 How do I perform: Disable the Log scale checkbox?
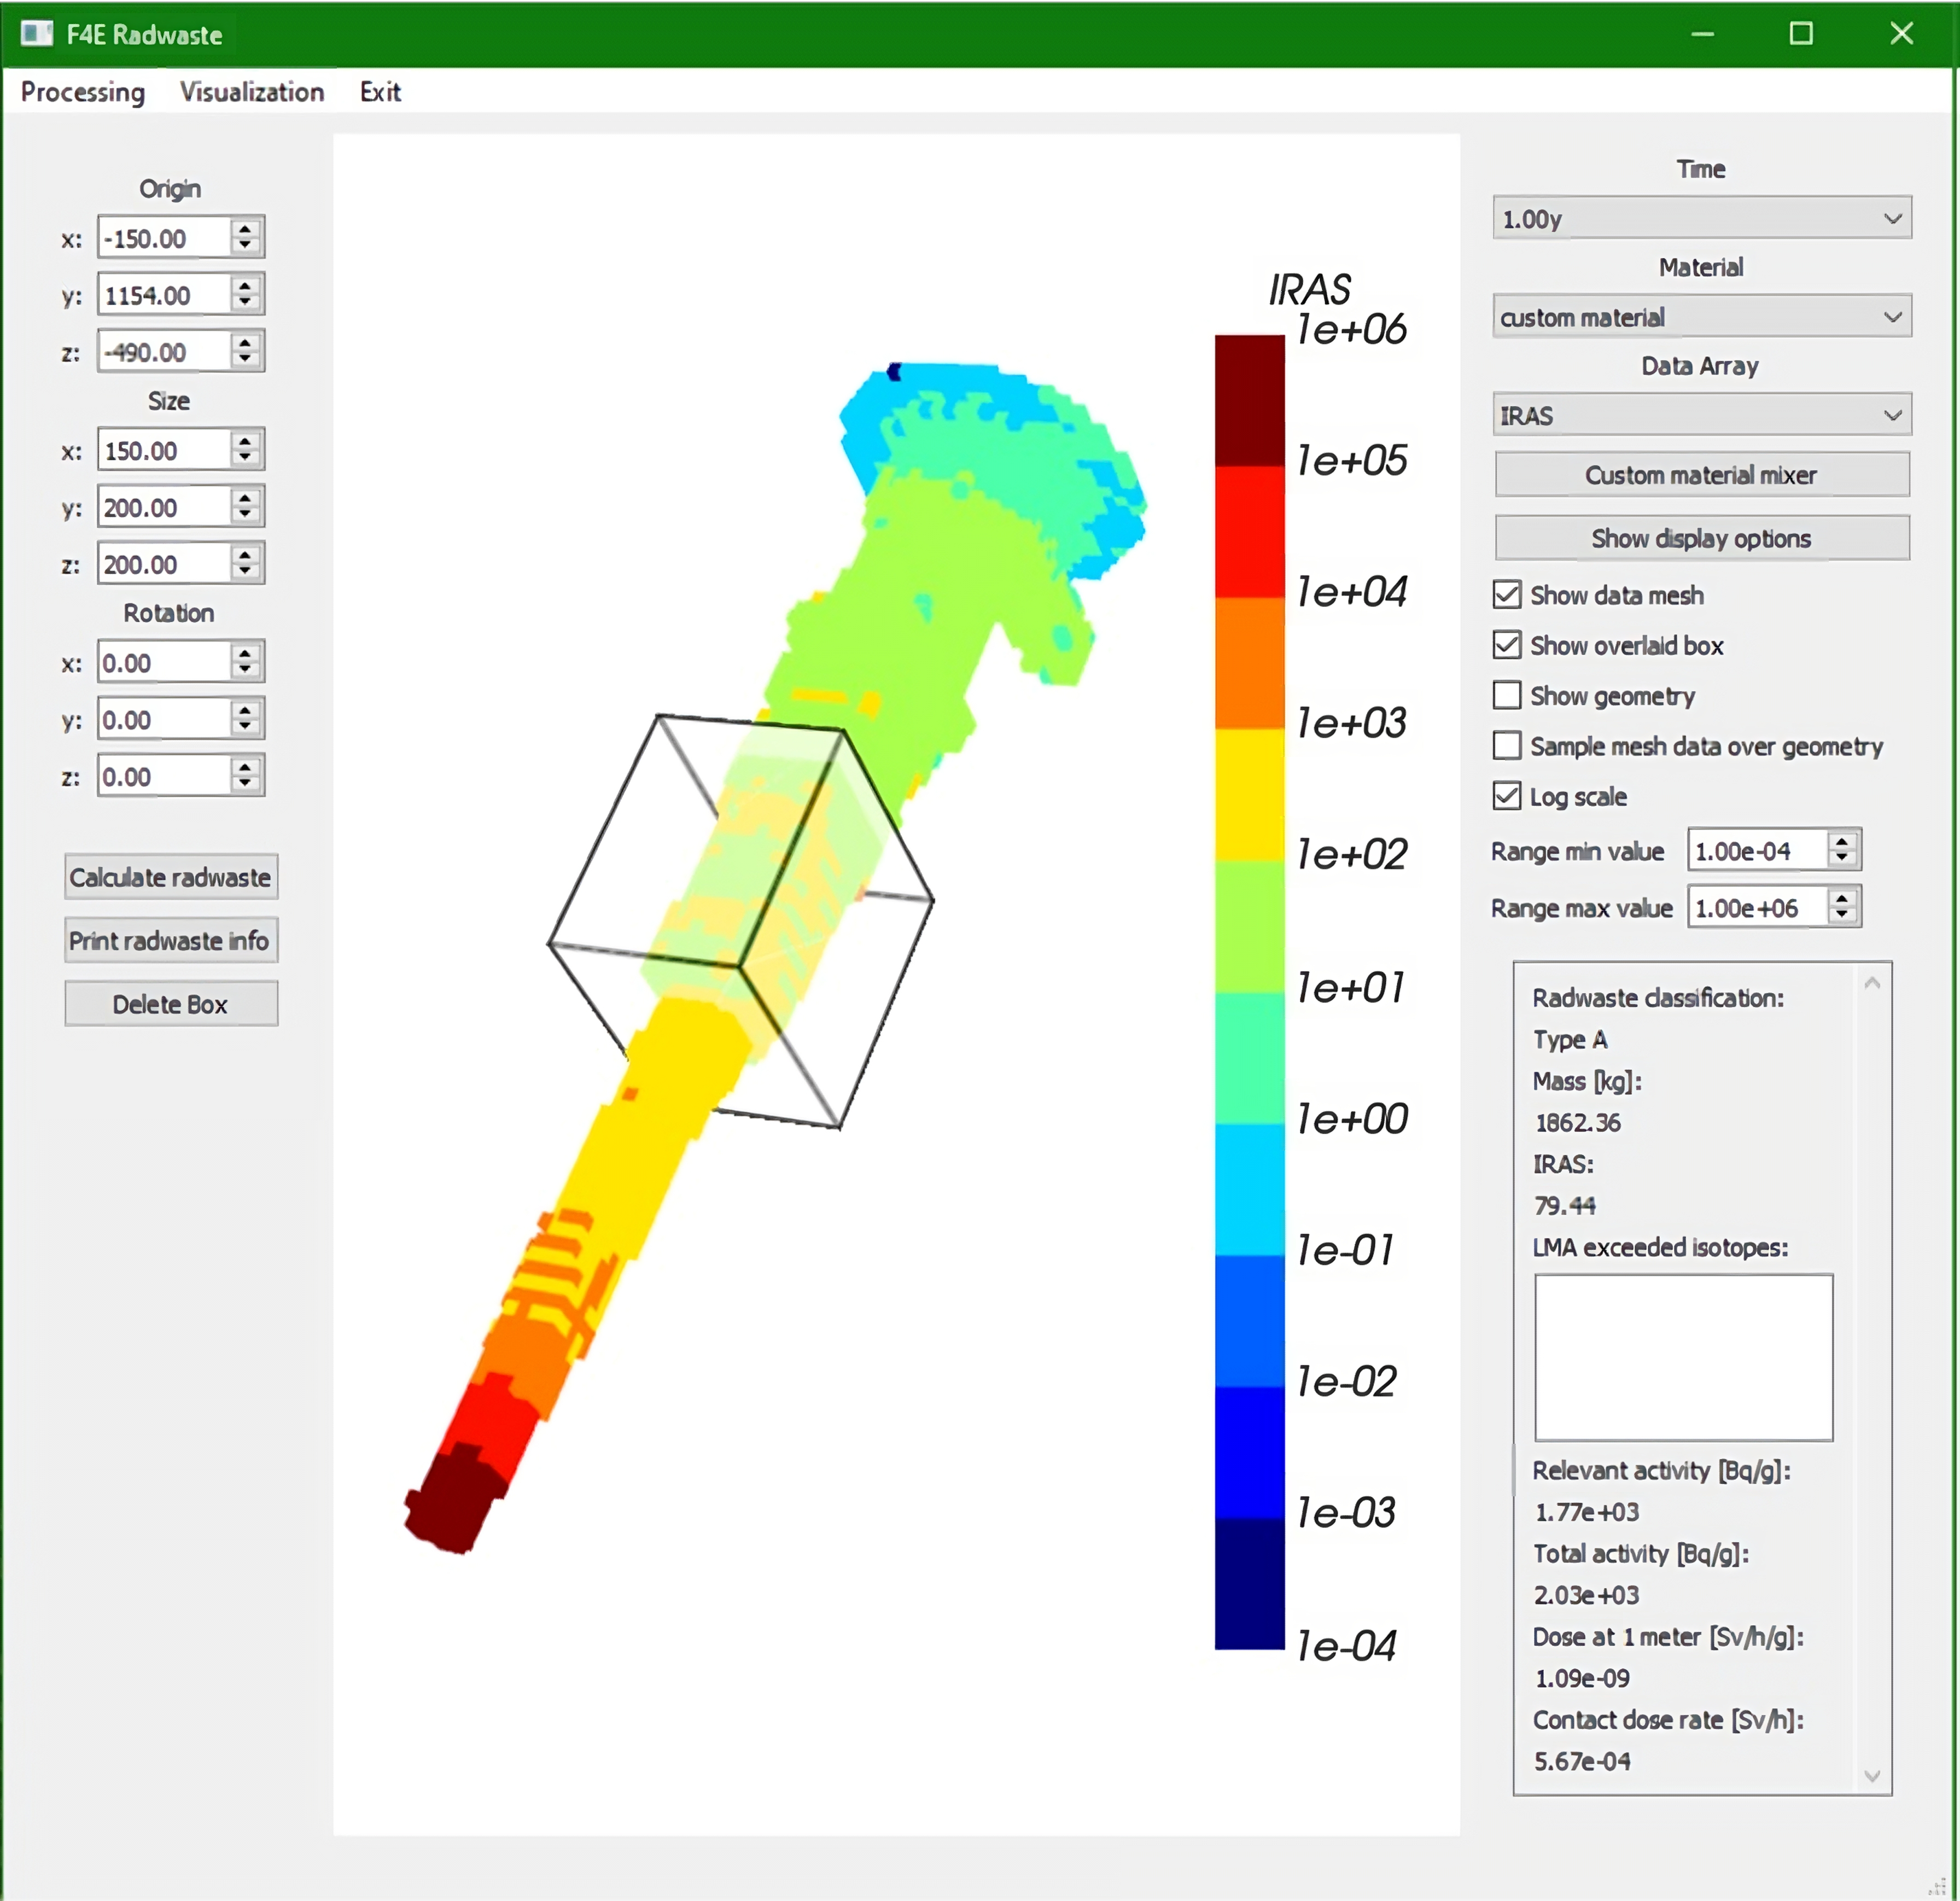(1507, 796)
